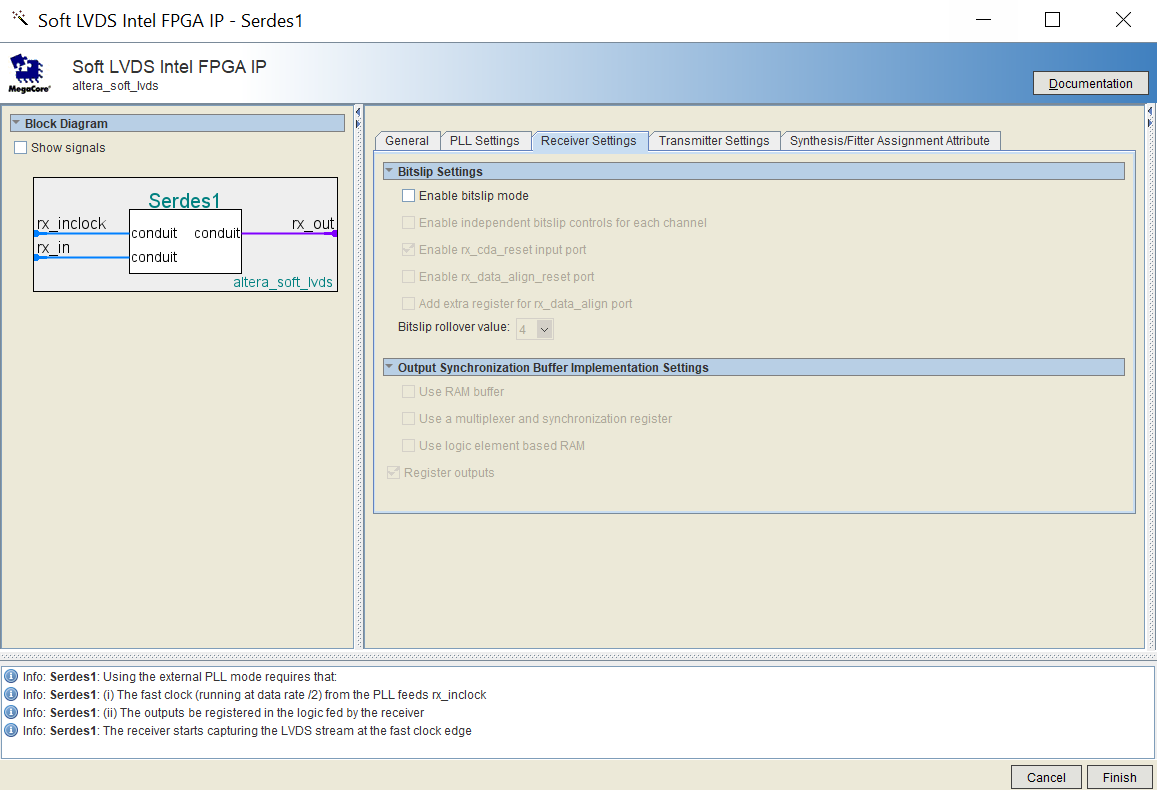The width and height of the screenshot is (1157, 790).
Task: Toggle Use RAM buffer checkbox
Action: tap(408, 392)
